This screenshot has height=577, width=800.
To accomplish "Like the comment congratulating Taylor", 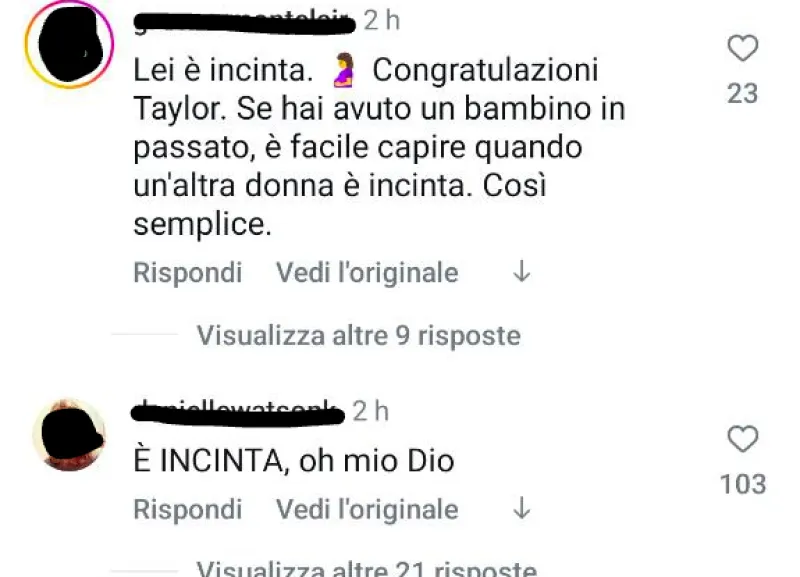I will coord(742,47).
